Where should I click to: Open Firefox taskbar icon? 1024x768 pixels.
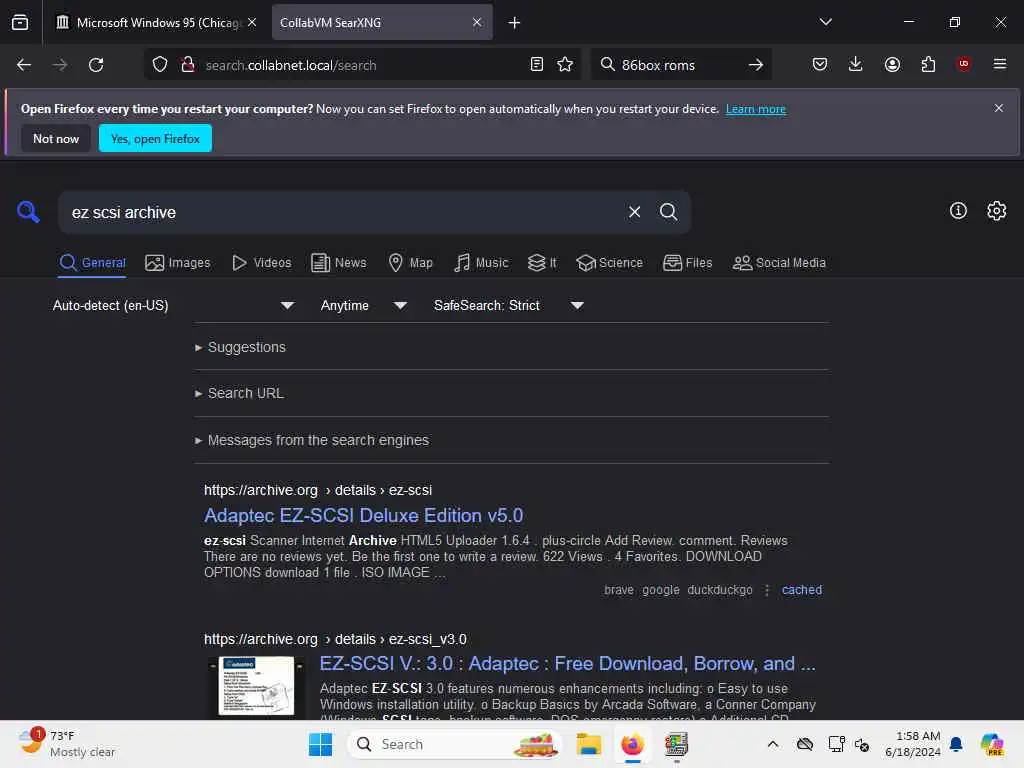pos(632,744)
